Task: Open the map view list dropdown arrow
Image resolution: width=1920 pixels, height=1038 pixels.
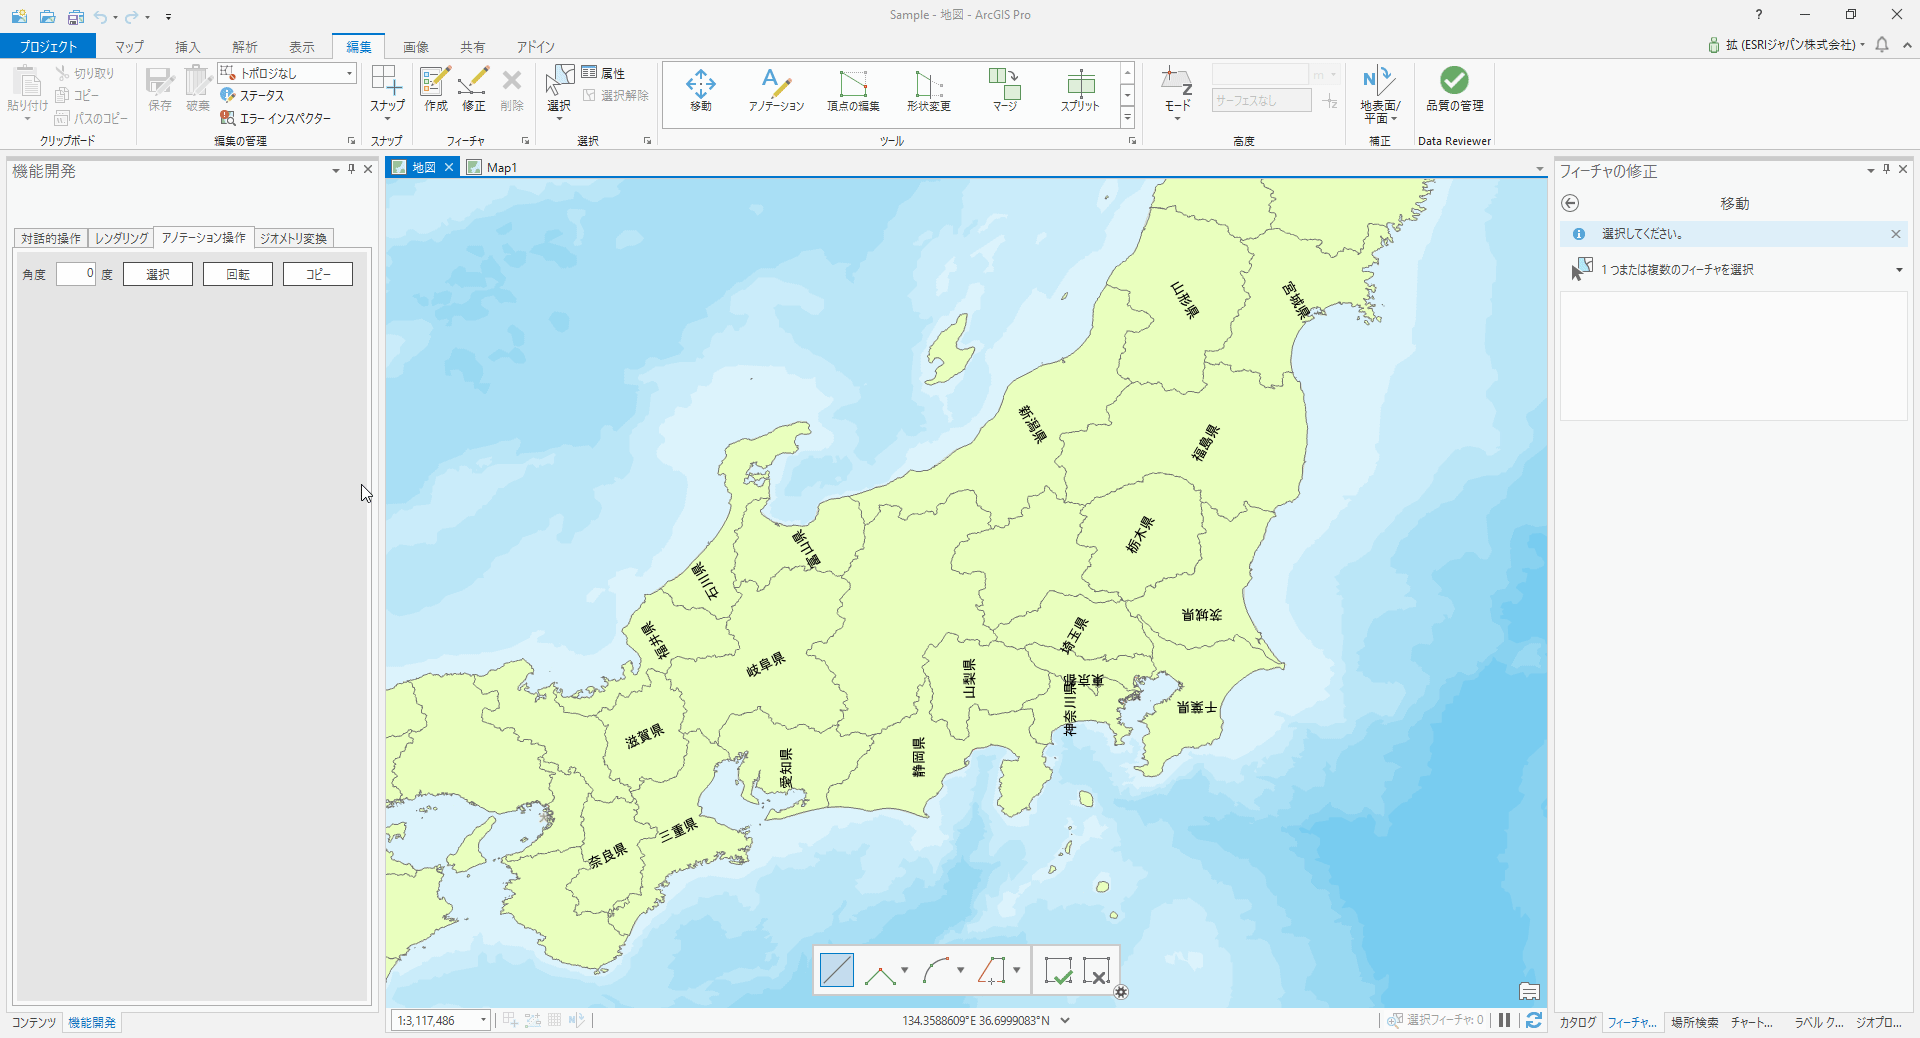Action: click(1540, 169)
